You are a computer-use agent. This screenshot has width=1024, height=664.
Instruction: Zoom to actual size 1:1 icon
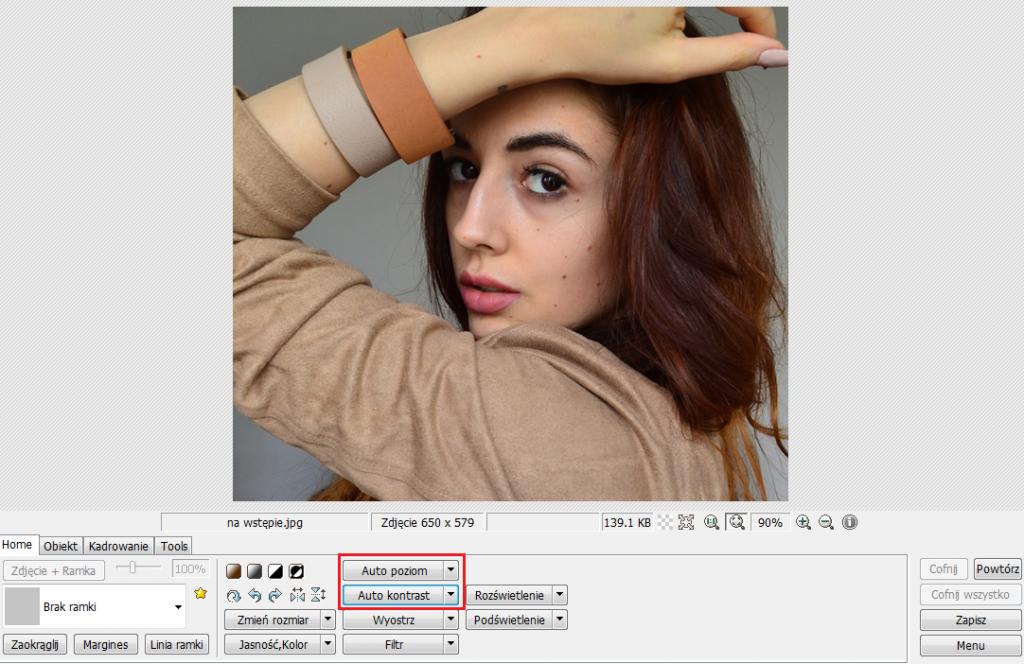tap(711, 522)
